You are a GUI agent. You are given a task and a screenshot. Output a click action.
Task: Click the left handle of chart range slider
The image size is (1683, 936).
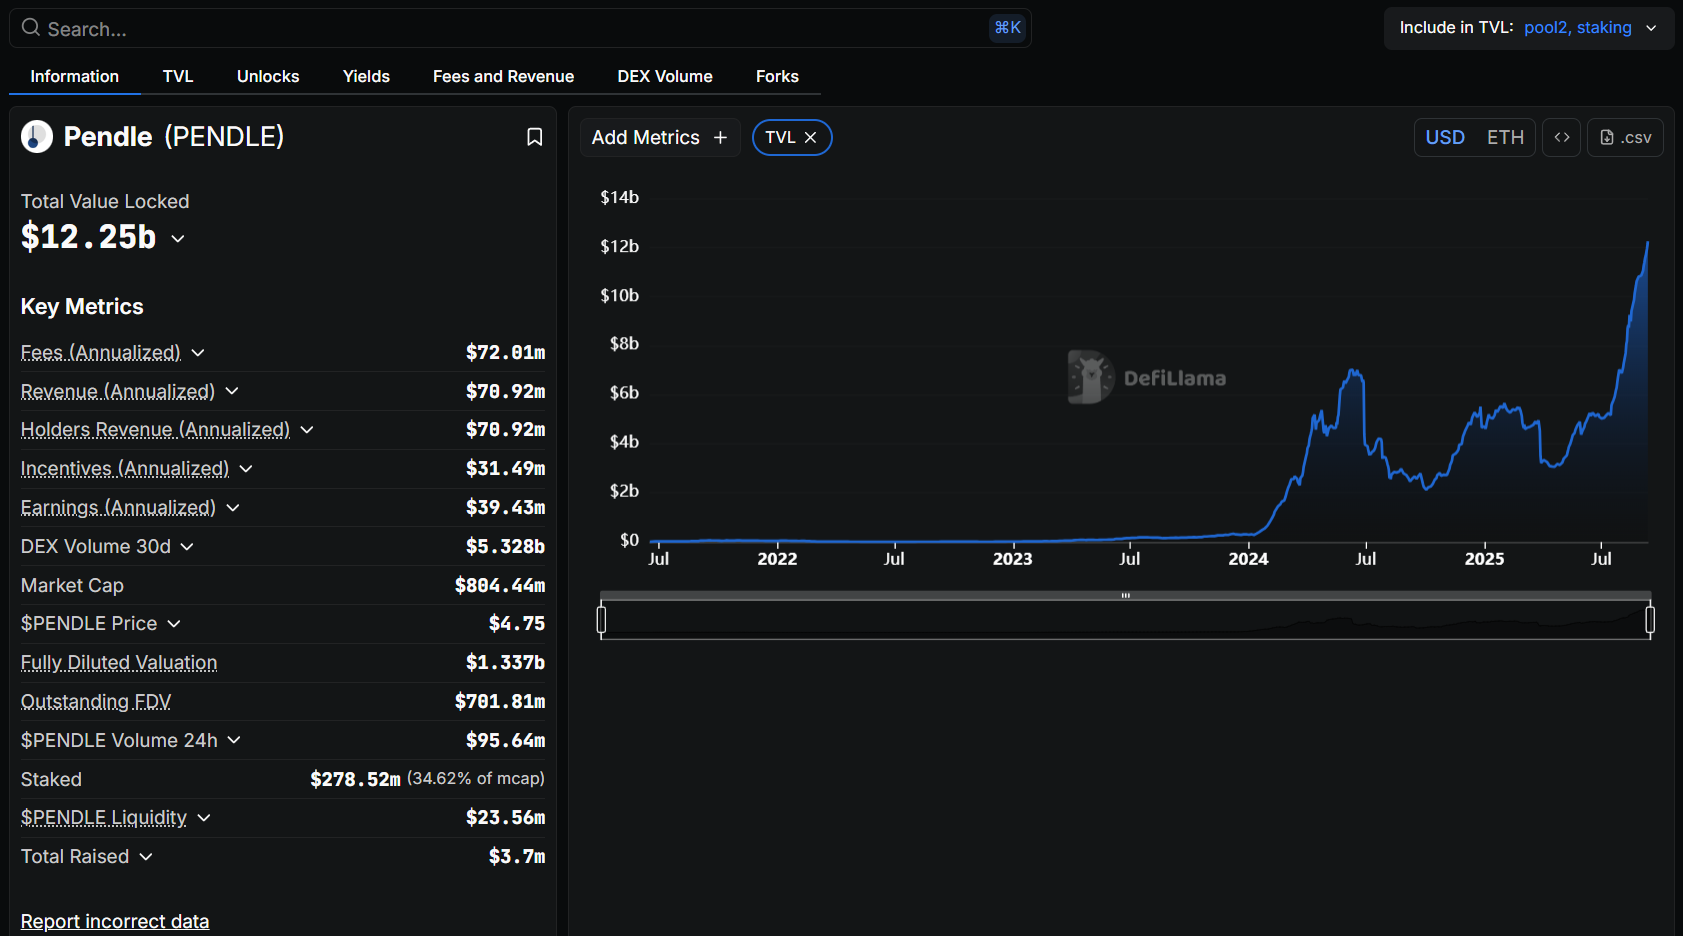click(601, 620)
